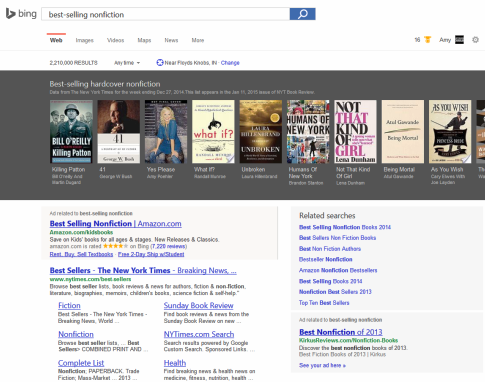Click the Change location link
This screenshot has height=382, width=485.
tap(230, 63)
